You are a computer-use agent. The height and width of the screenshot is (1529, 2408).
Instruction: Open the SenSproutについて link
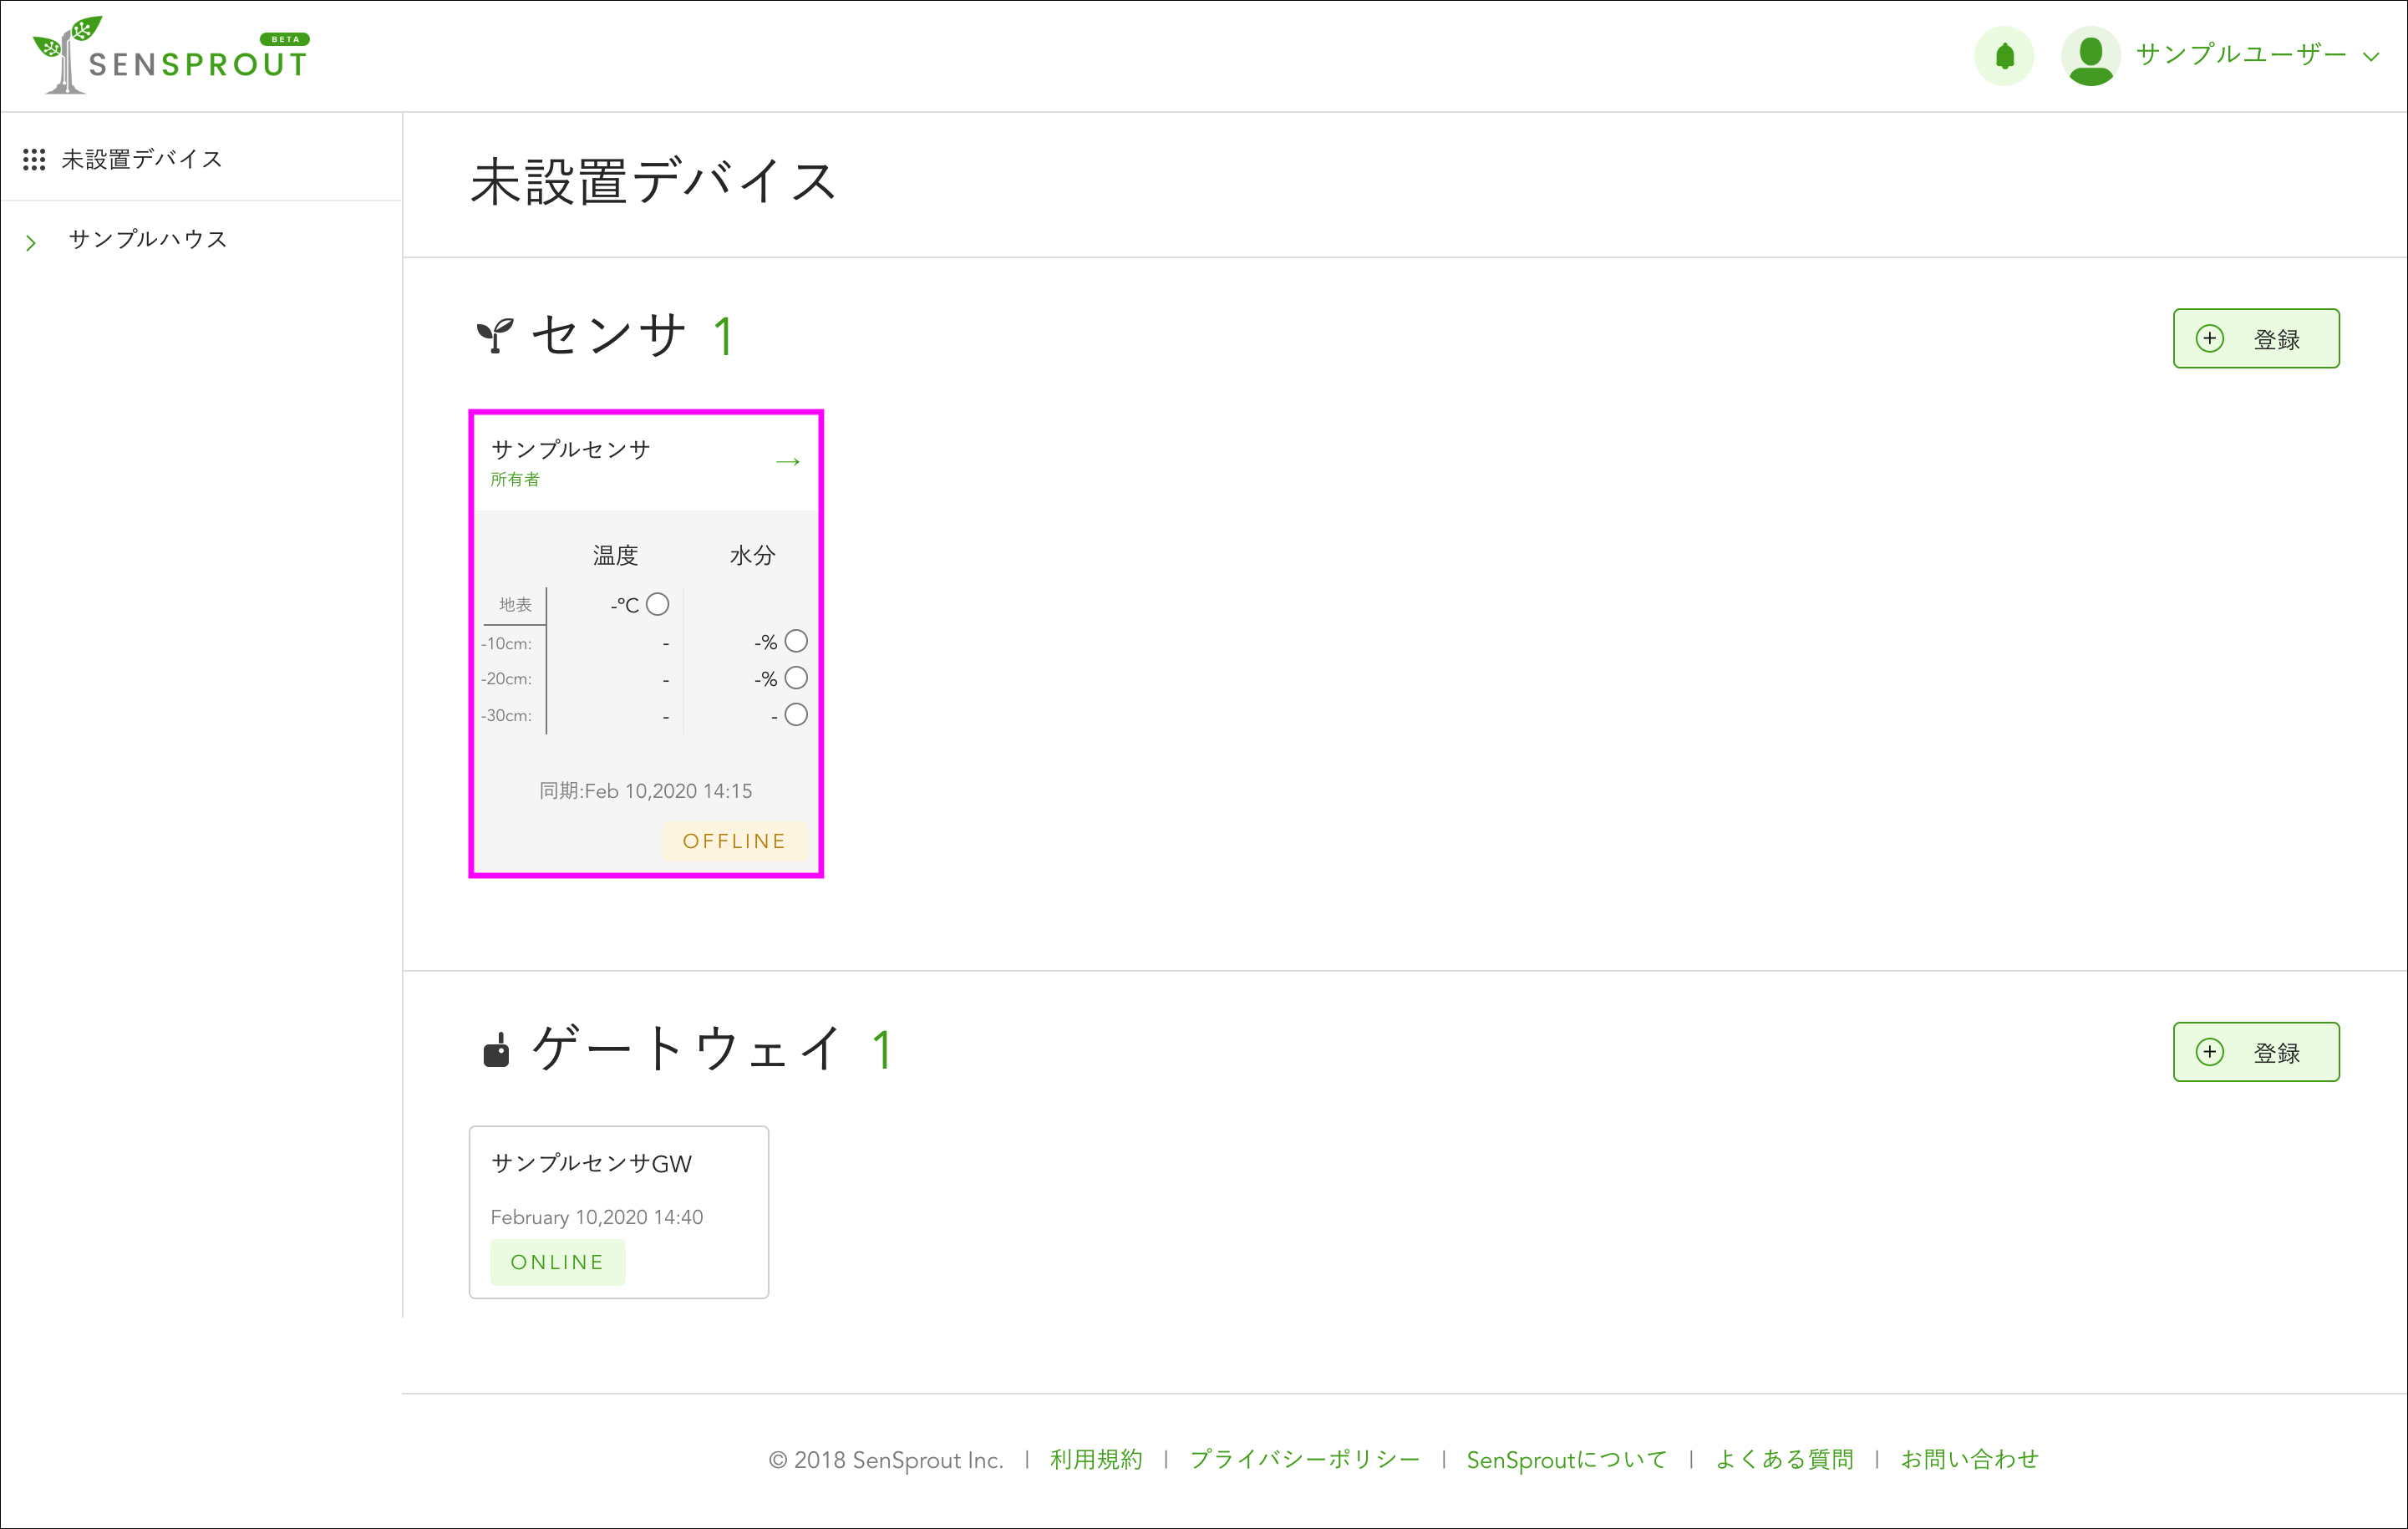click(x=1566, y=1460)
